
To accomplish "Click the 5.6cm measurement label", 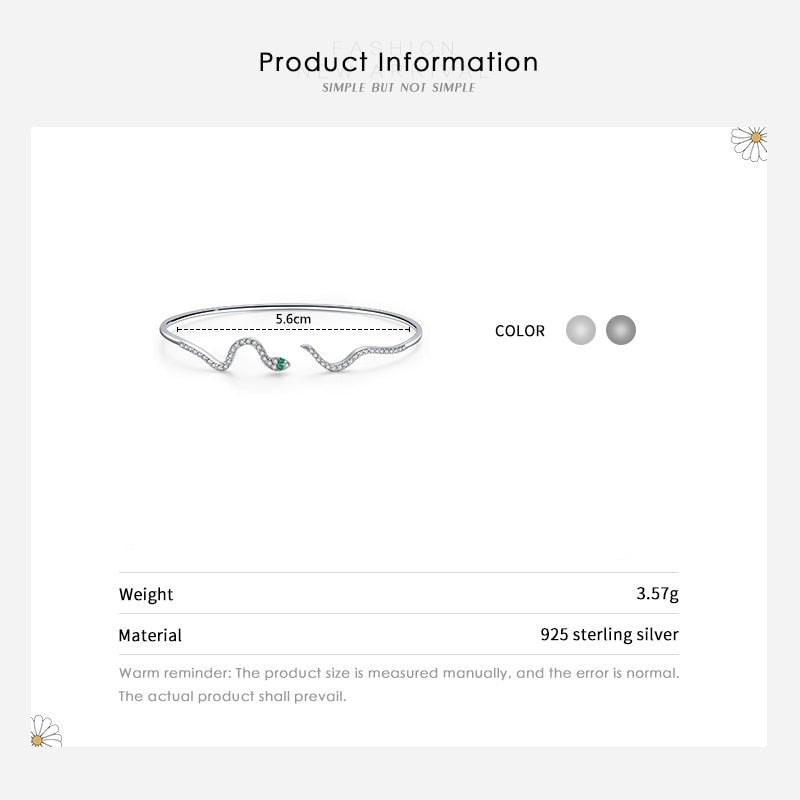I will [x=293, y=318].
